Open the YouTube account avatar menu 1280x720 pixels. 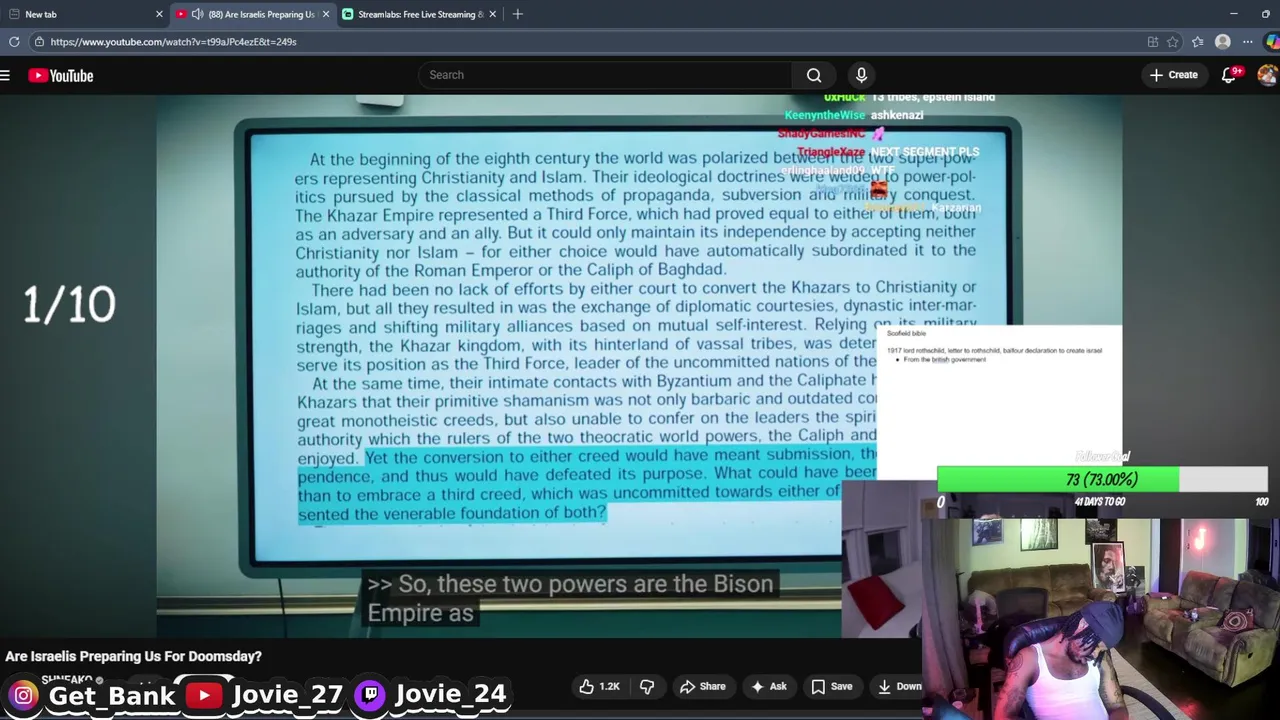click(1267, 75)
